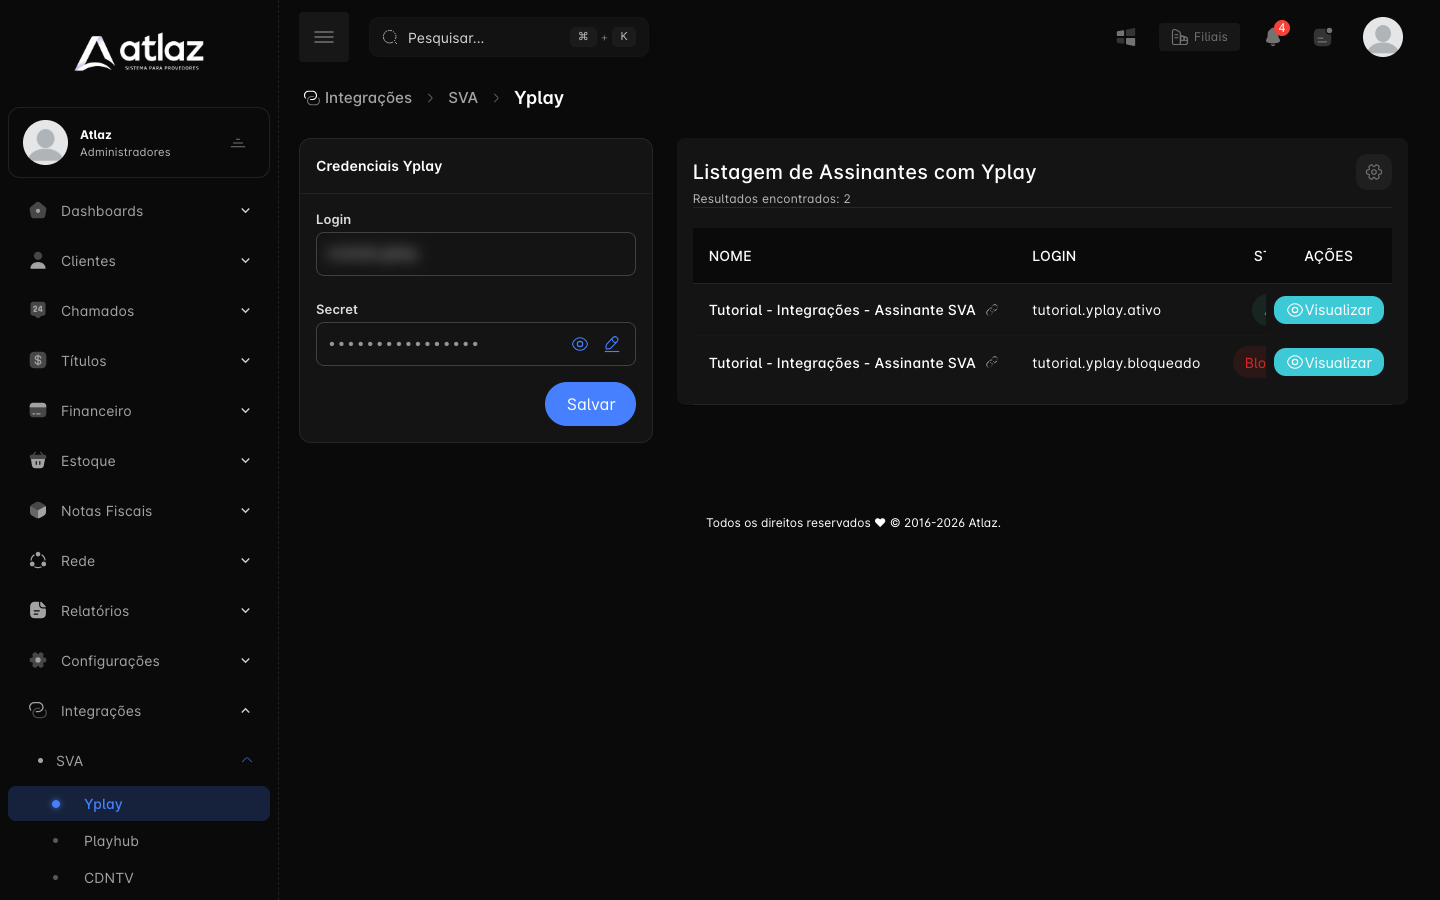Collapse the SVA submenu chevron
The height and width of the screenshot is (900, 1440).
(246, 761)
